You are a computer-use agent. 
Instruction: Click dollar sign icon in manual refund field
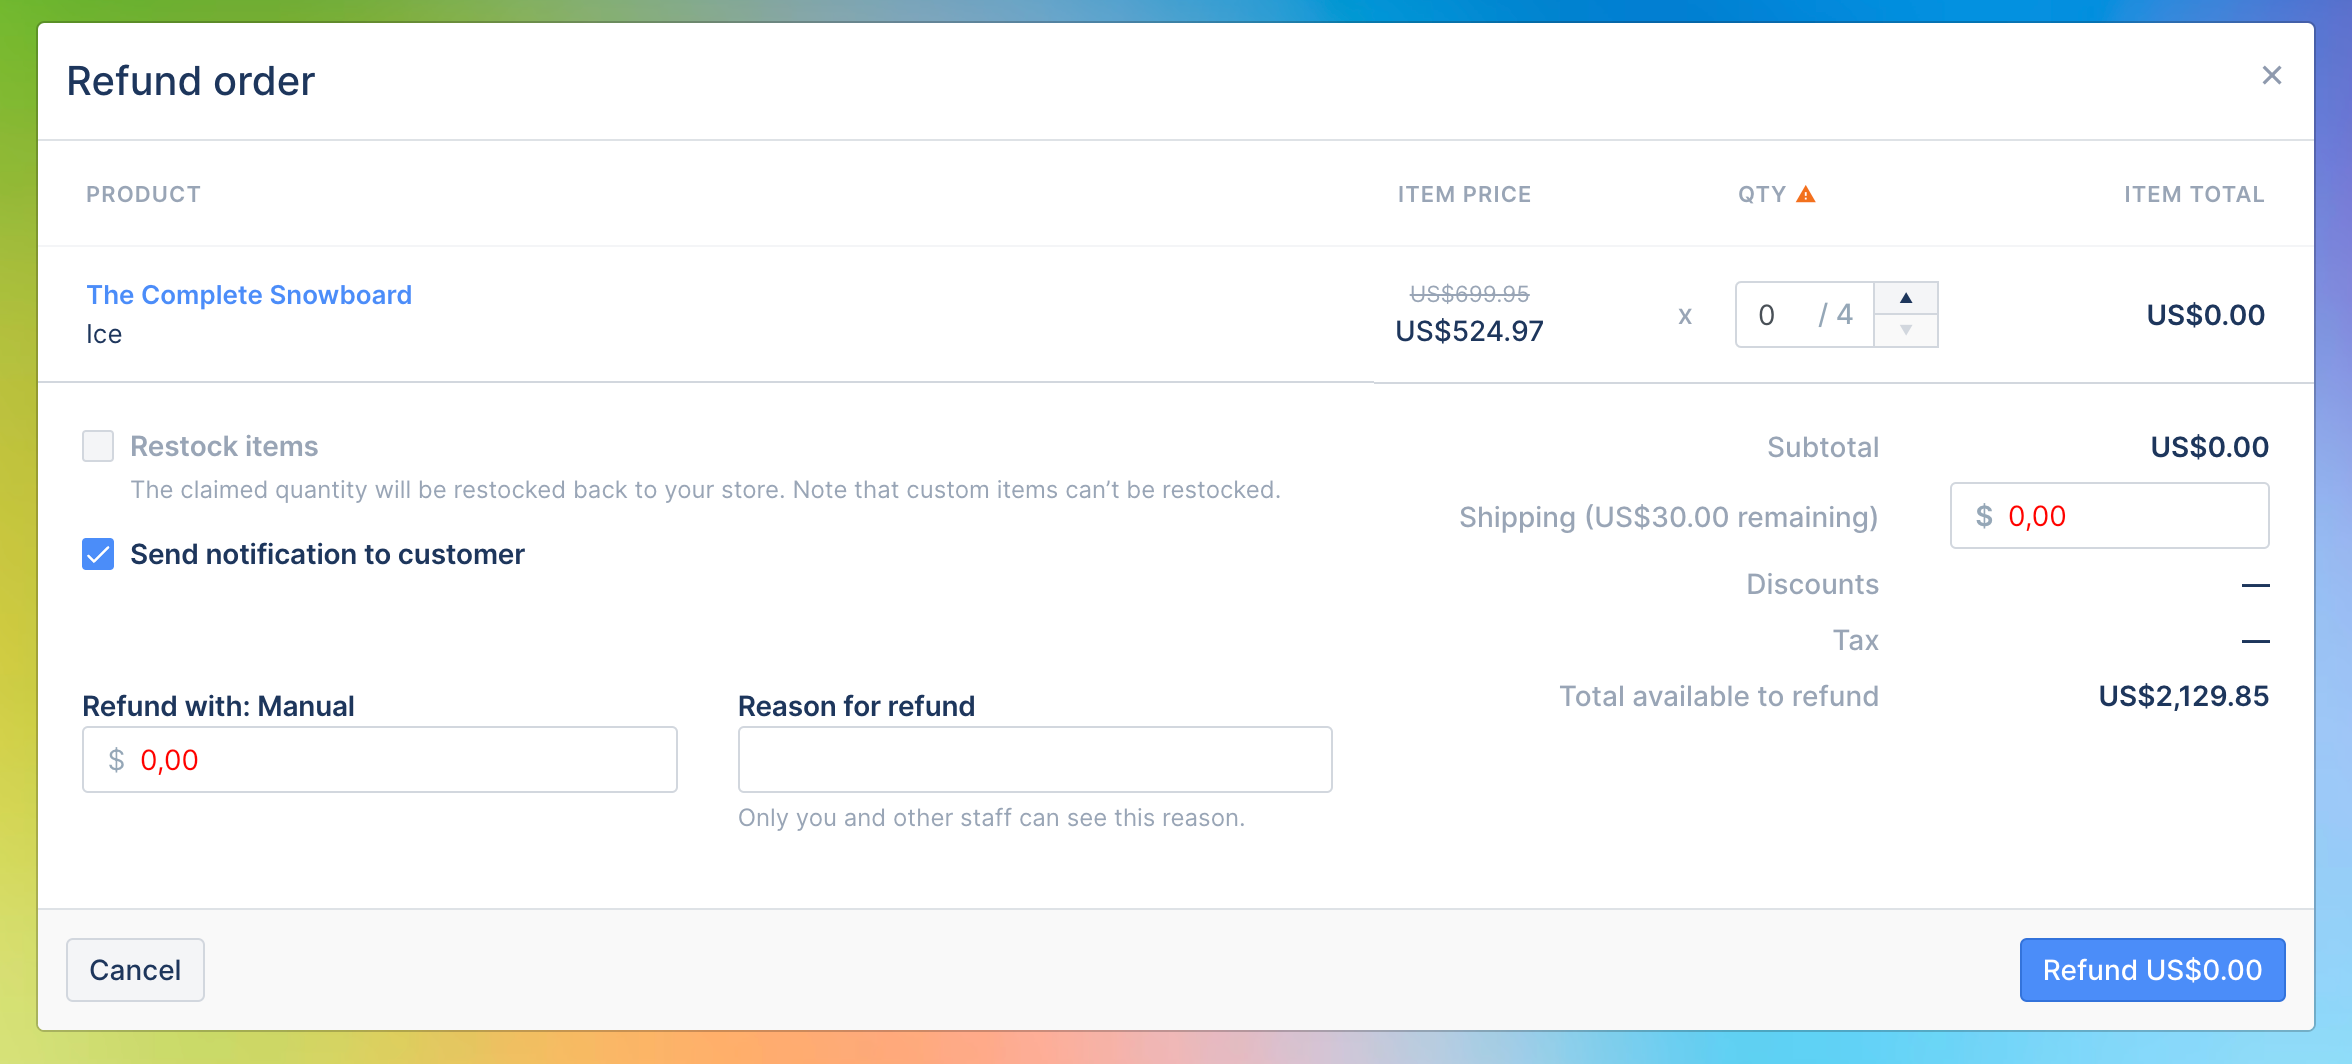116,760
